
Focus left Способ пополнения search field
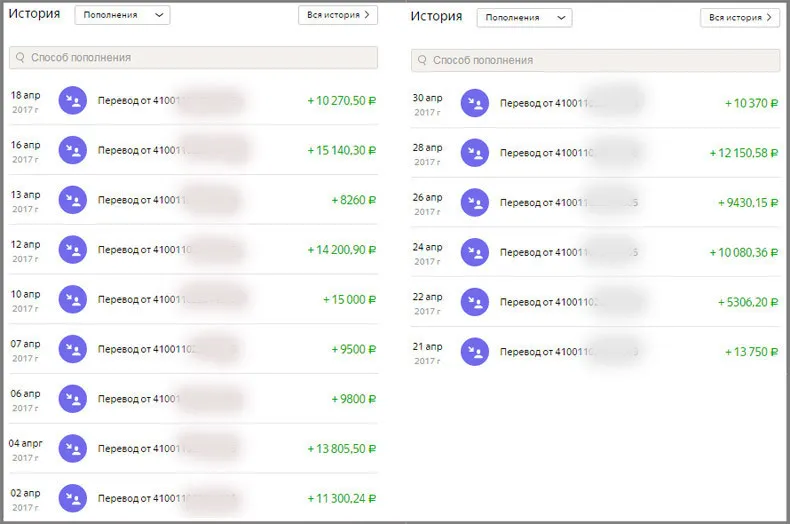(193, 58)
